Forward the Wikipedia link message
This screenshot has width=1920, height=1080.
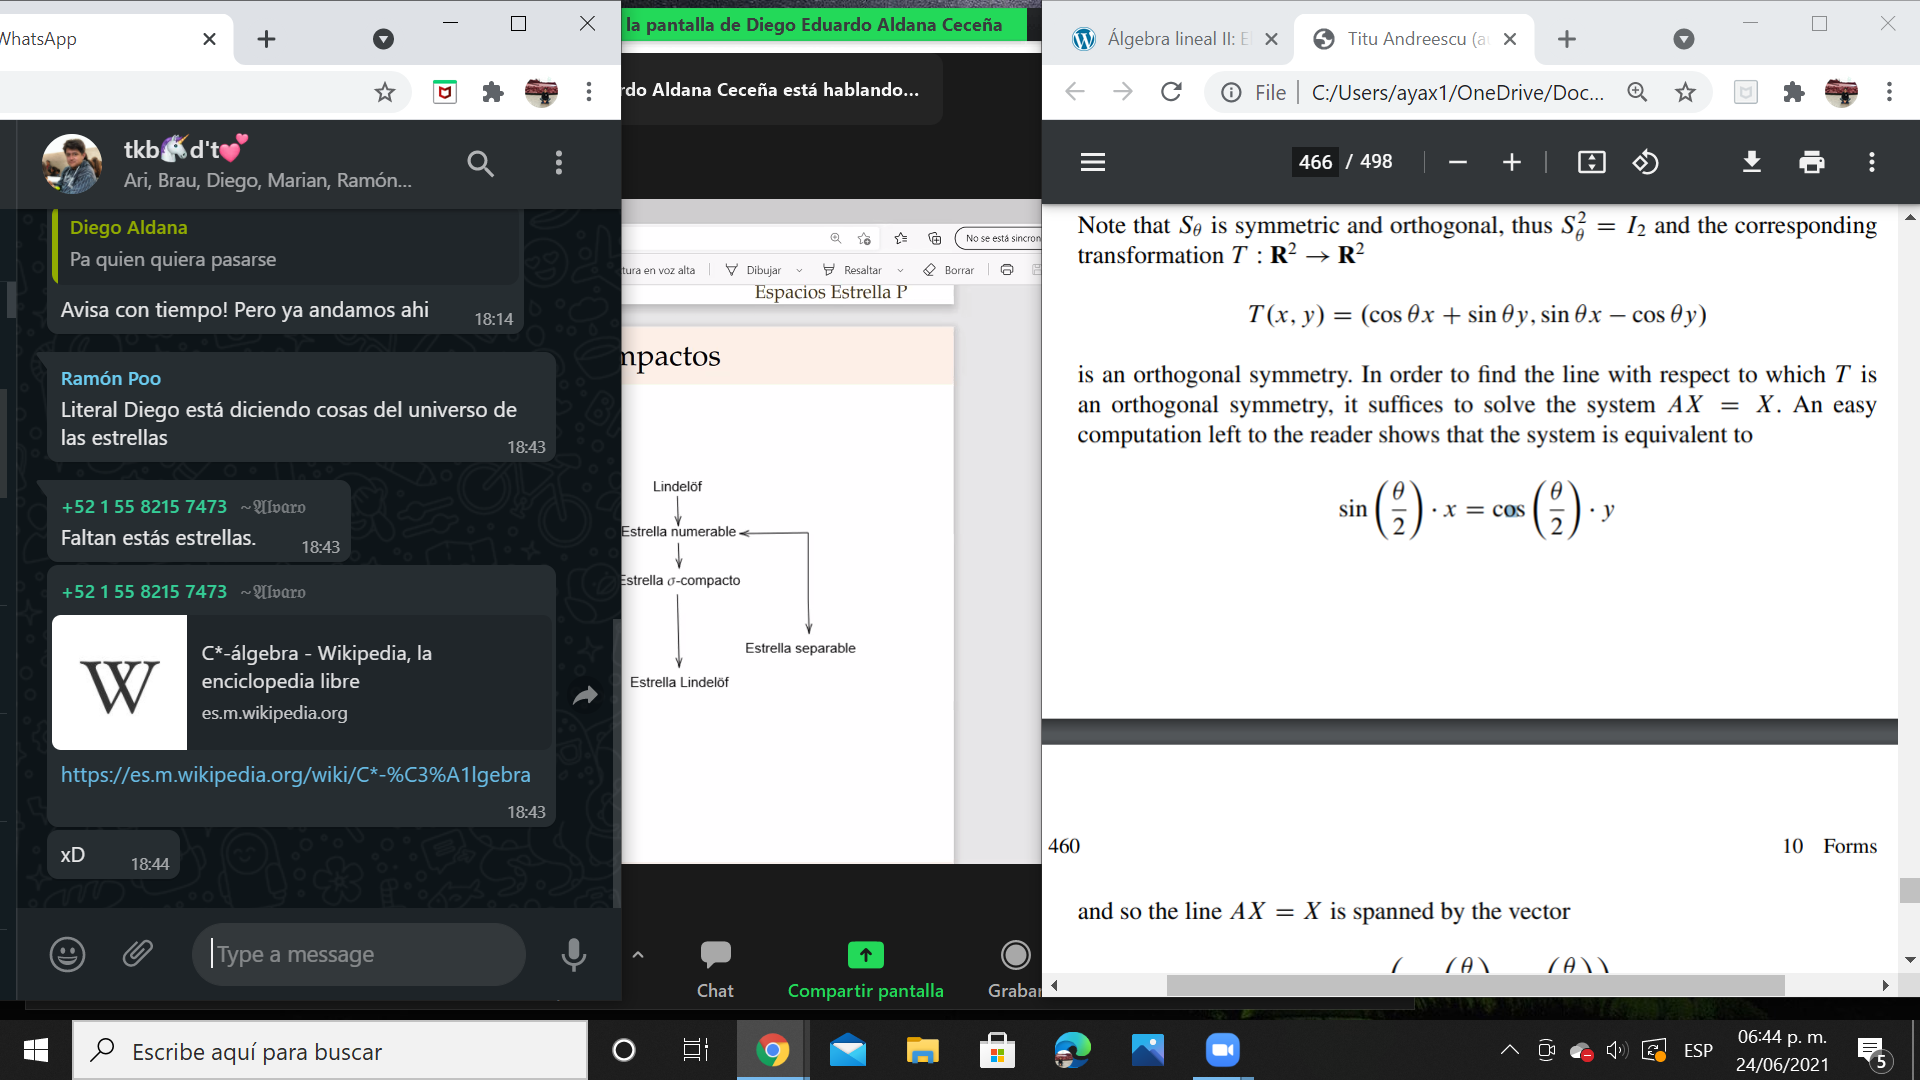(585, 696)
